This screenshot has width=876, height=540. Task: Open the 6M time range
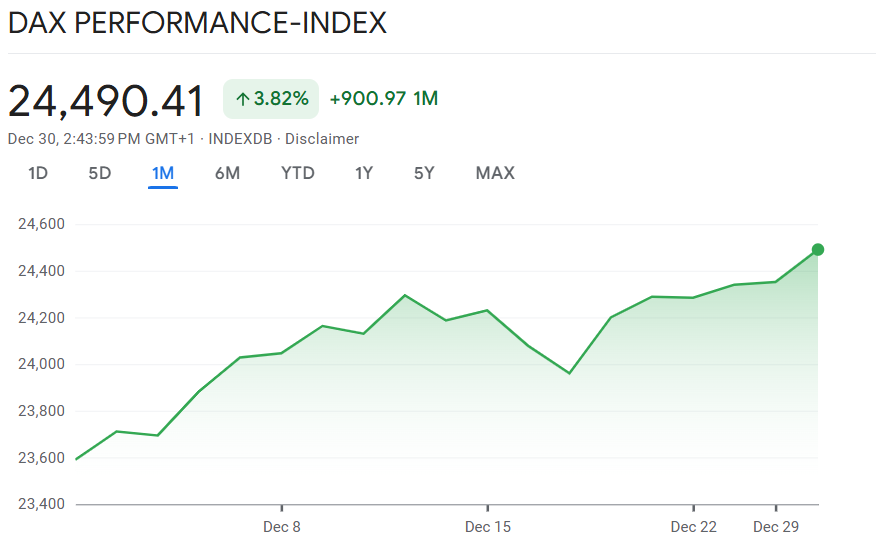[x=227, y=173]
